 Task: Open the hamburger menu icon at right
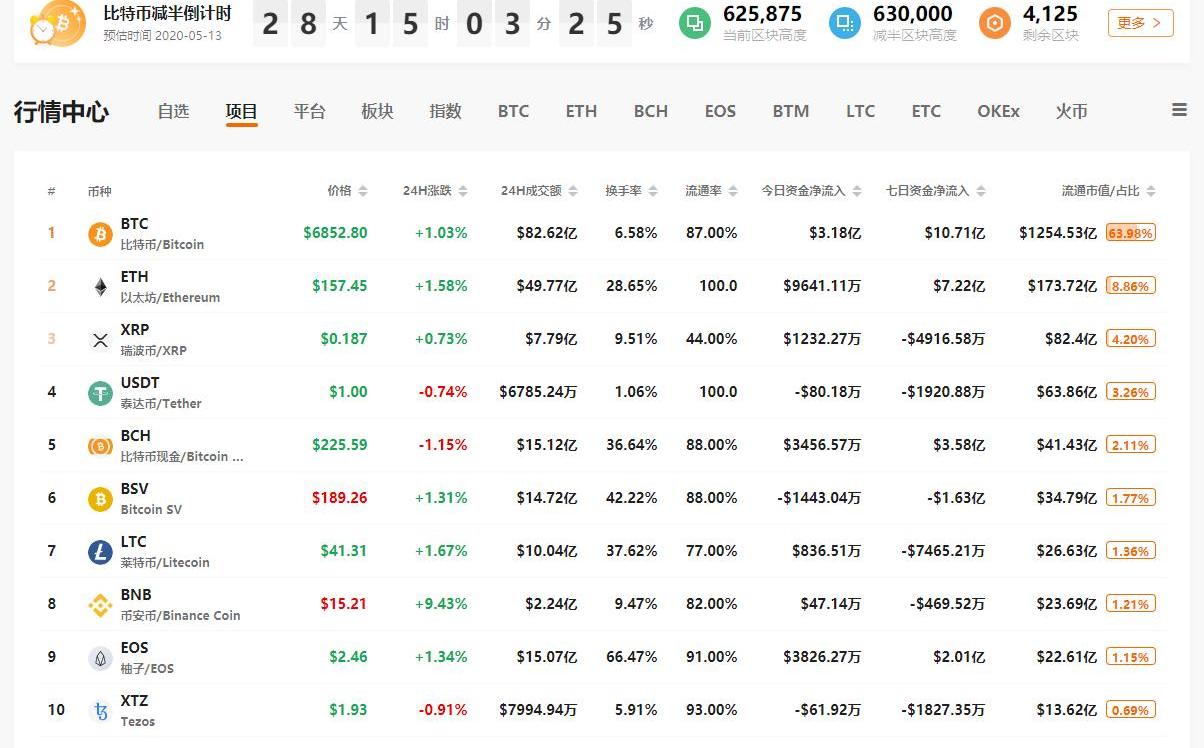coord(1179,111)
